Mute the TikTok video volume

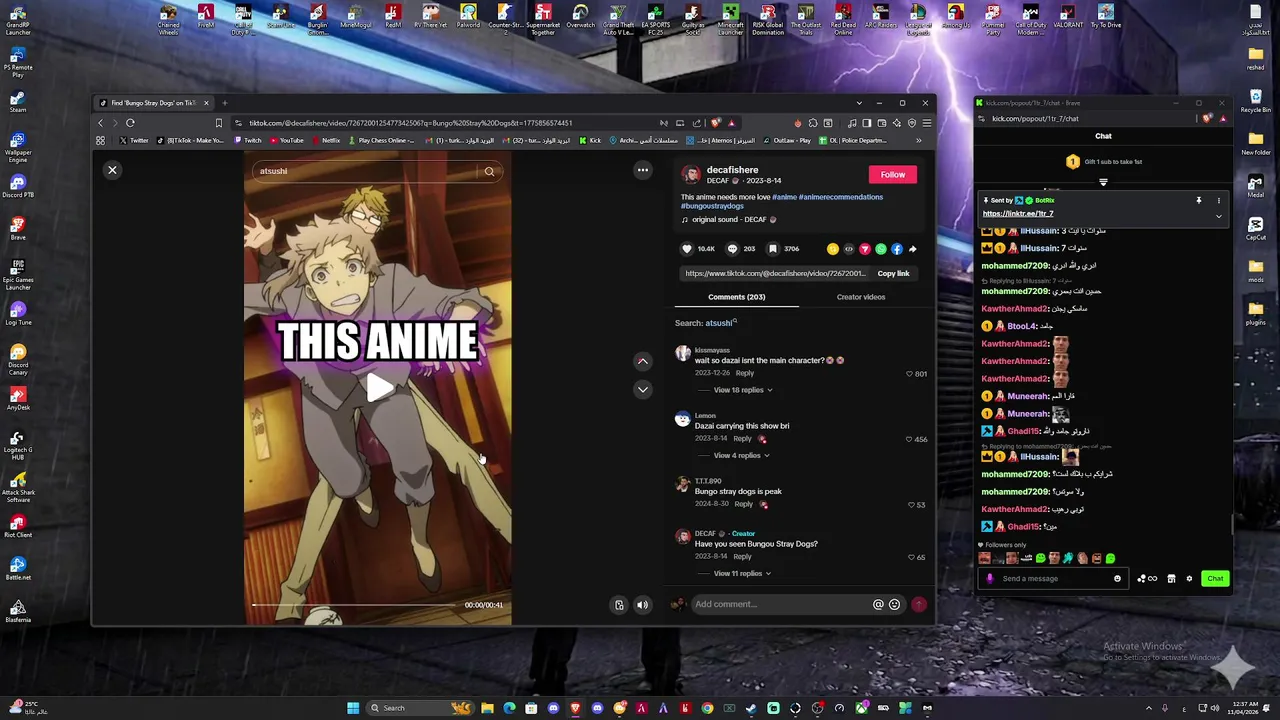643,605
